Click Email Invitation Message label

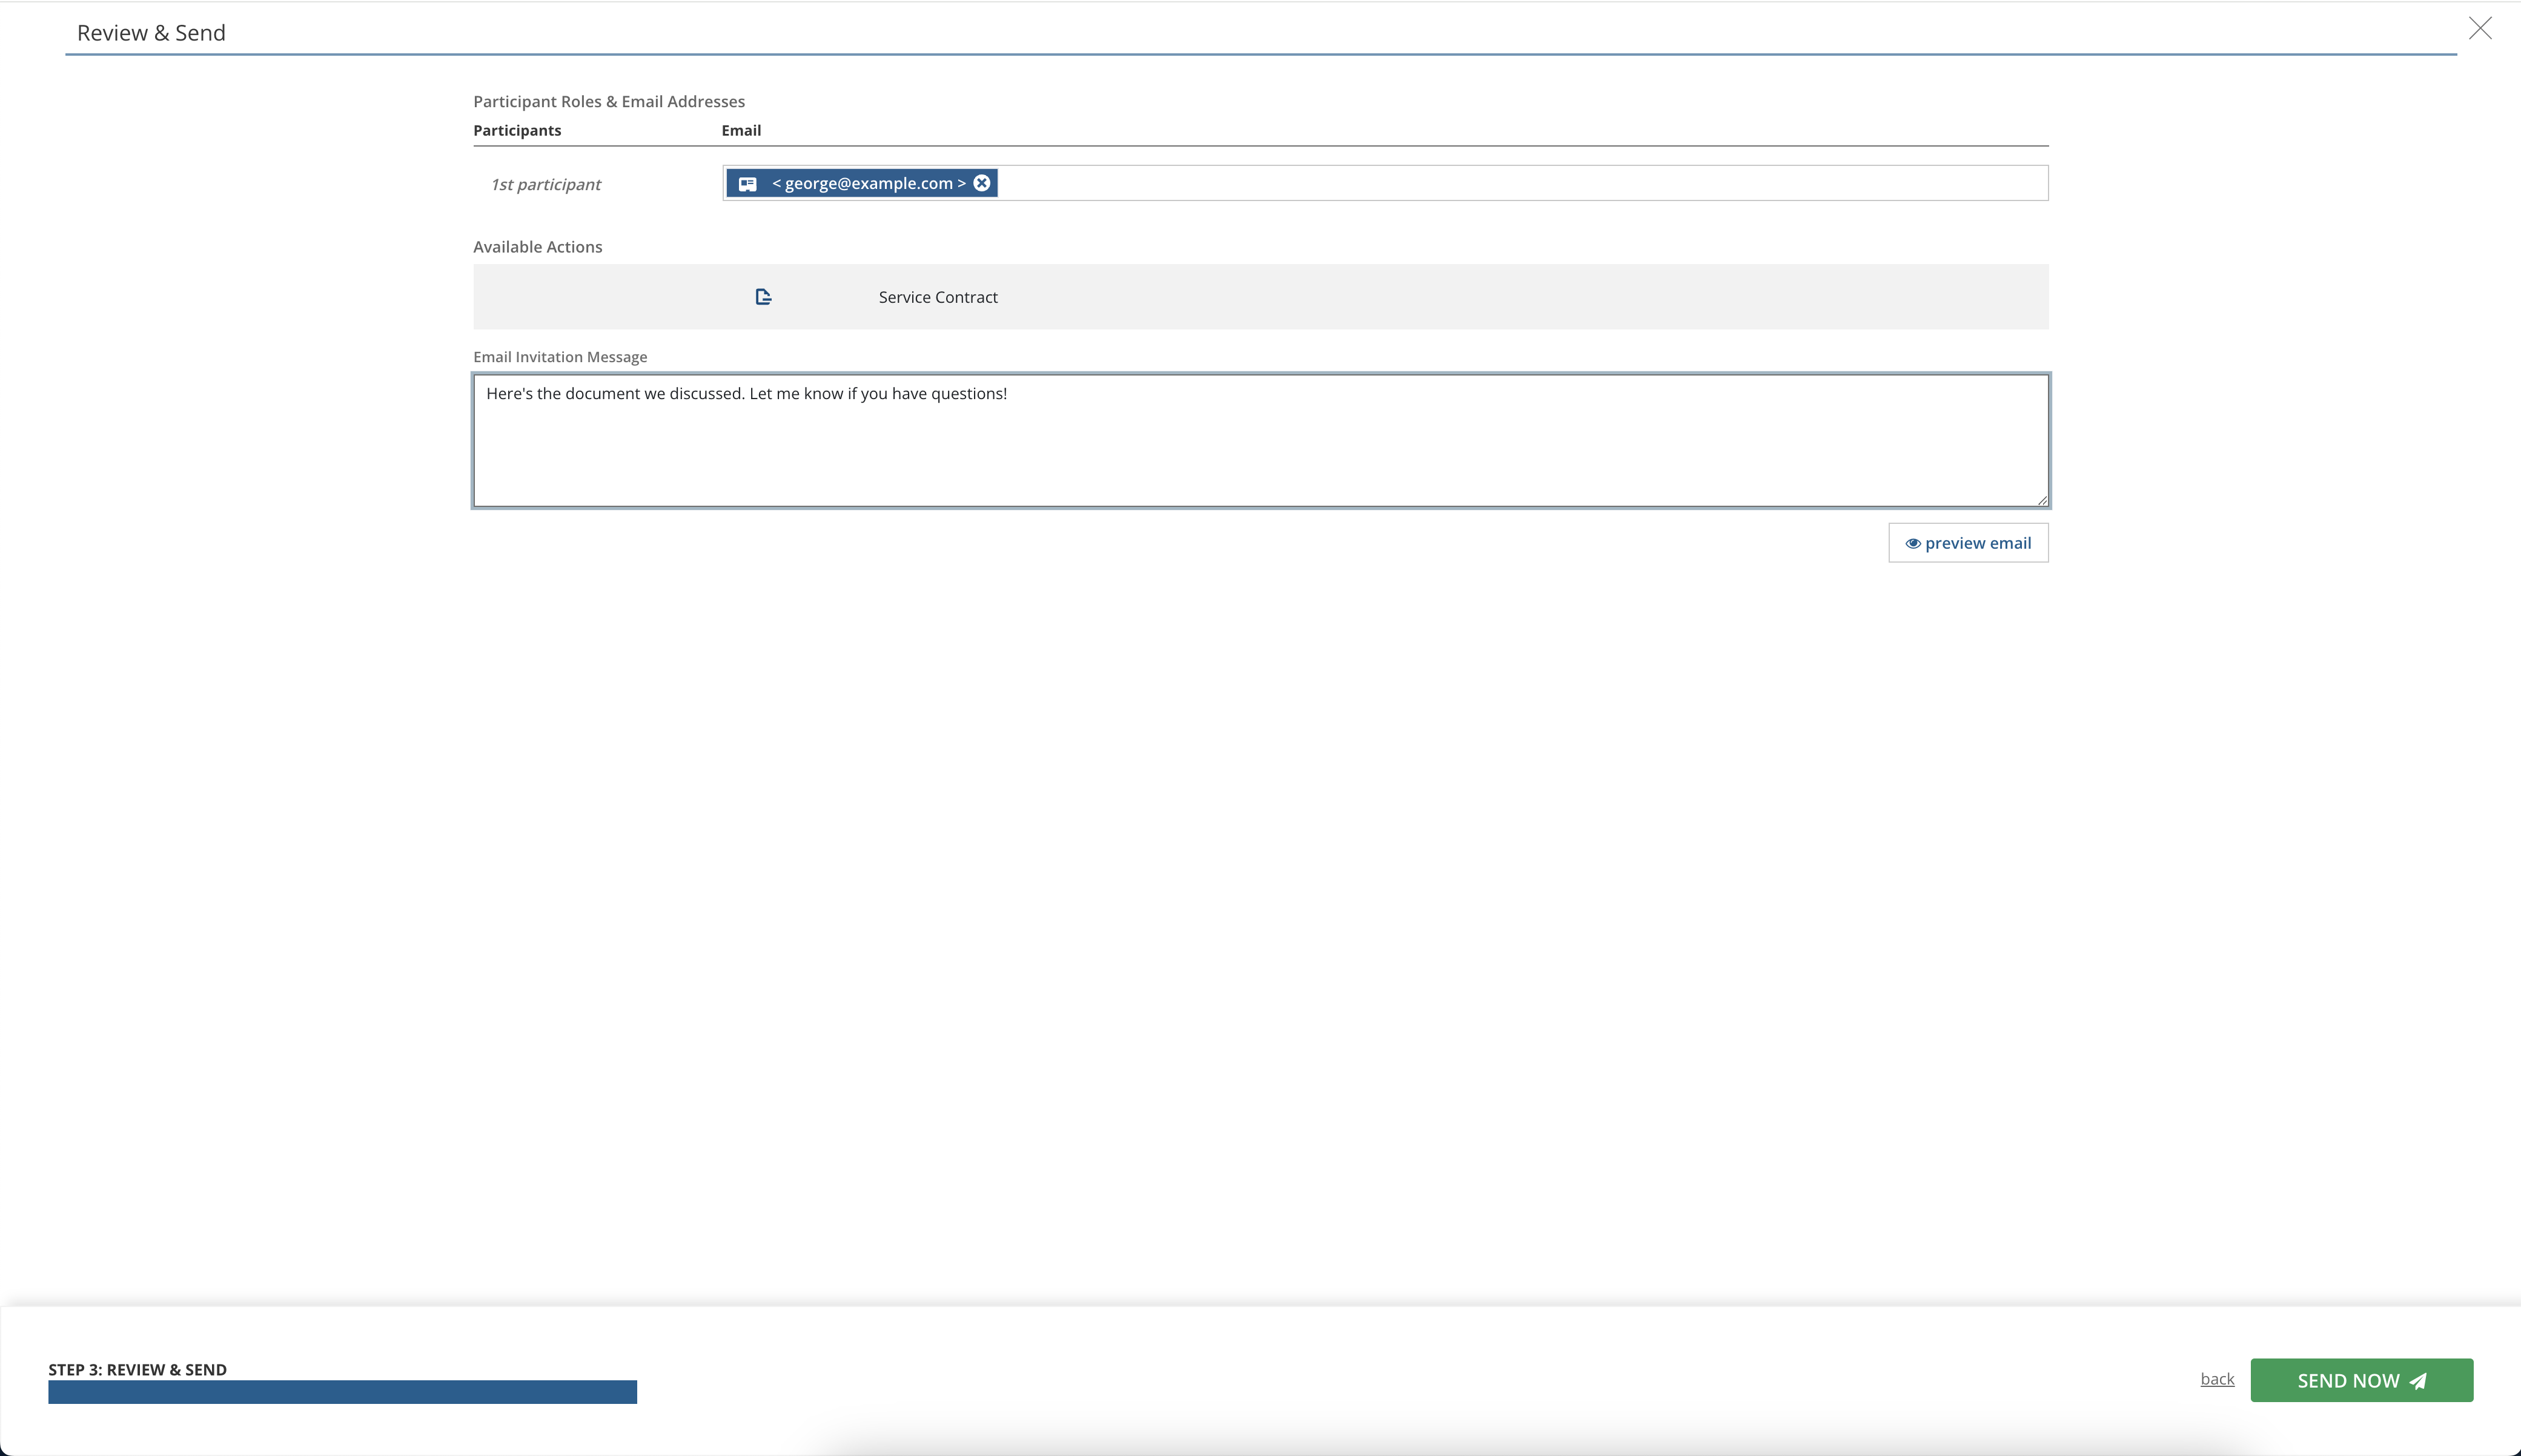coord(560,357)
